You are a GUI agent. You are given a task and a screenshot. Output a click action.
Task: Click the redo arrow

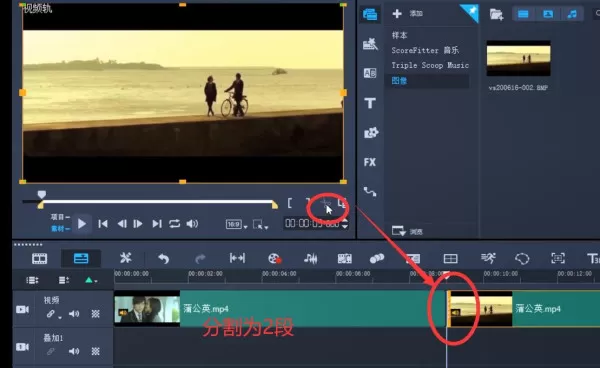click(200, 259)
